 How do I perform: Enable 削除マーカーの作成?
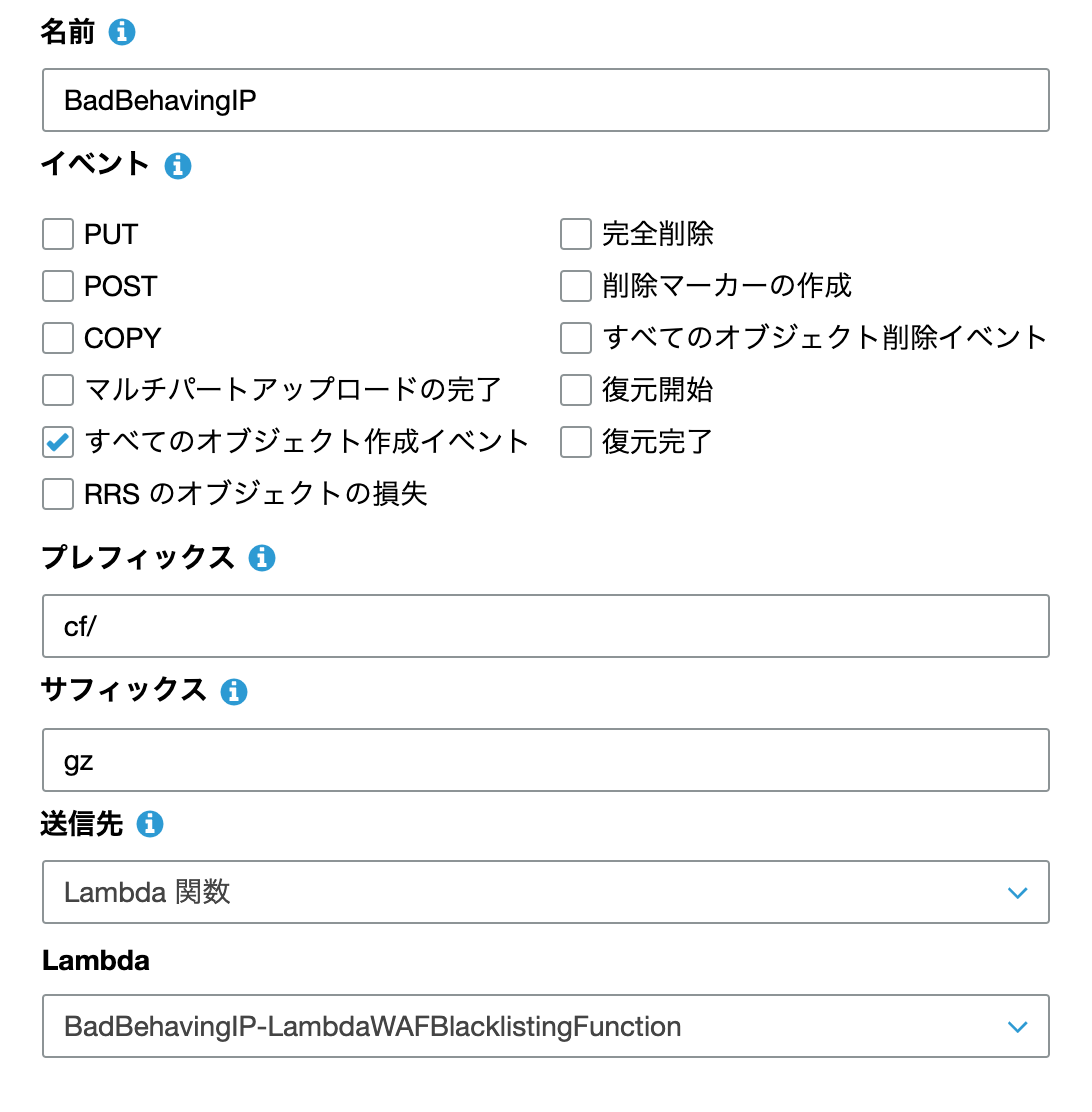575,285
